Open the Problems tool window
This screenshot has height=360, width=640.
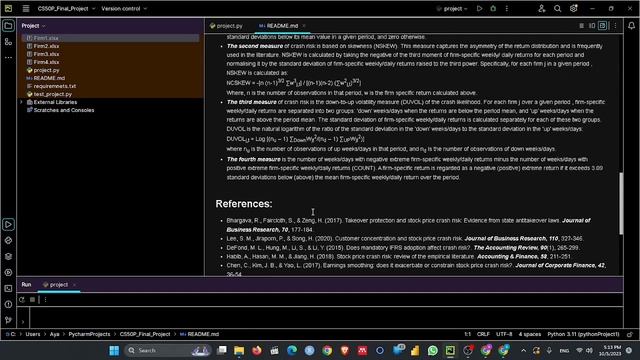(8, 304)
